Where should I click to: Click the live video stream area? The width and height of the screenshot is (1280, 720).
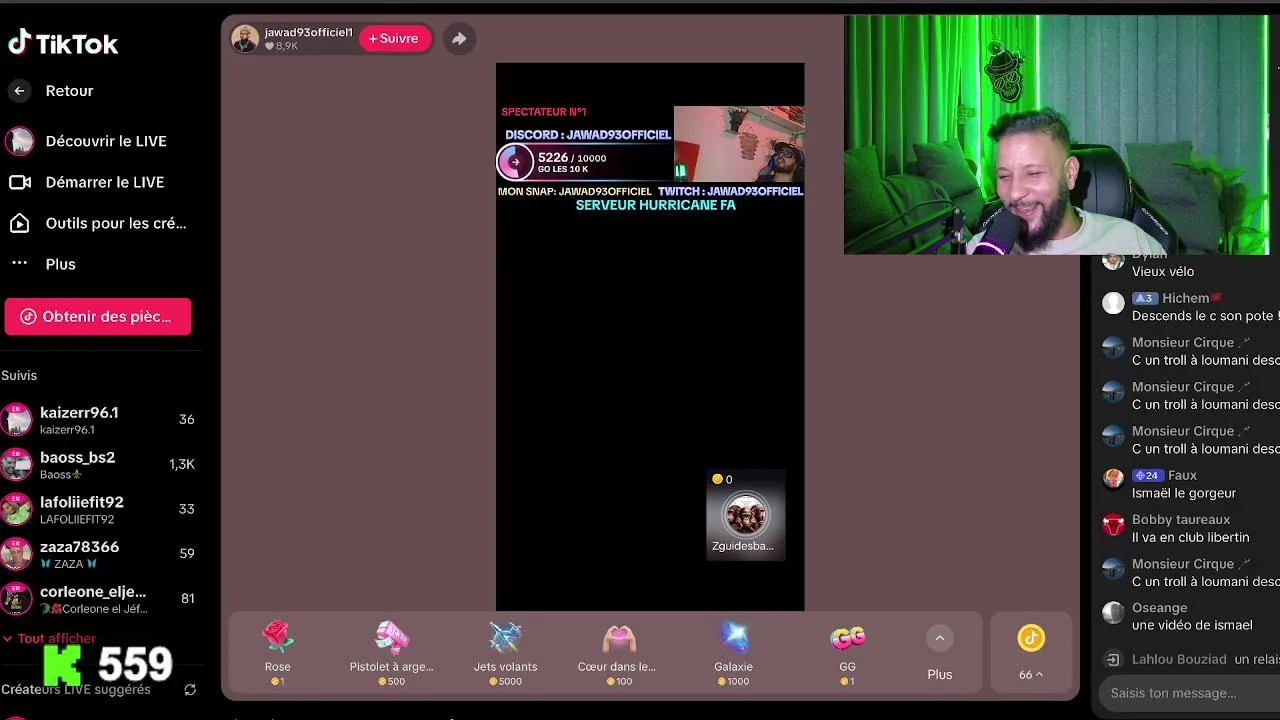[650, 336]
